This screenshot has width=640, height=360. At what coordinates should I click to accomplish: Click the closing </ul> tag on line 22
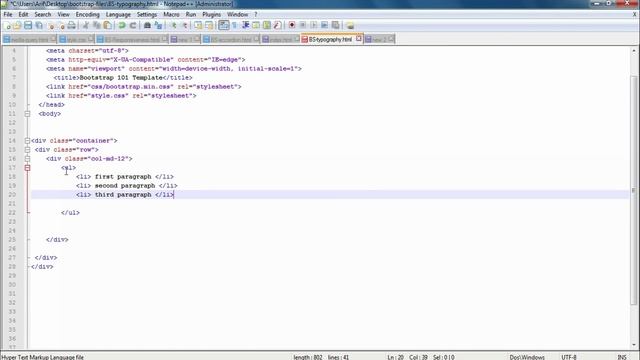(x=70, y=213)
